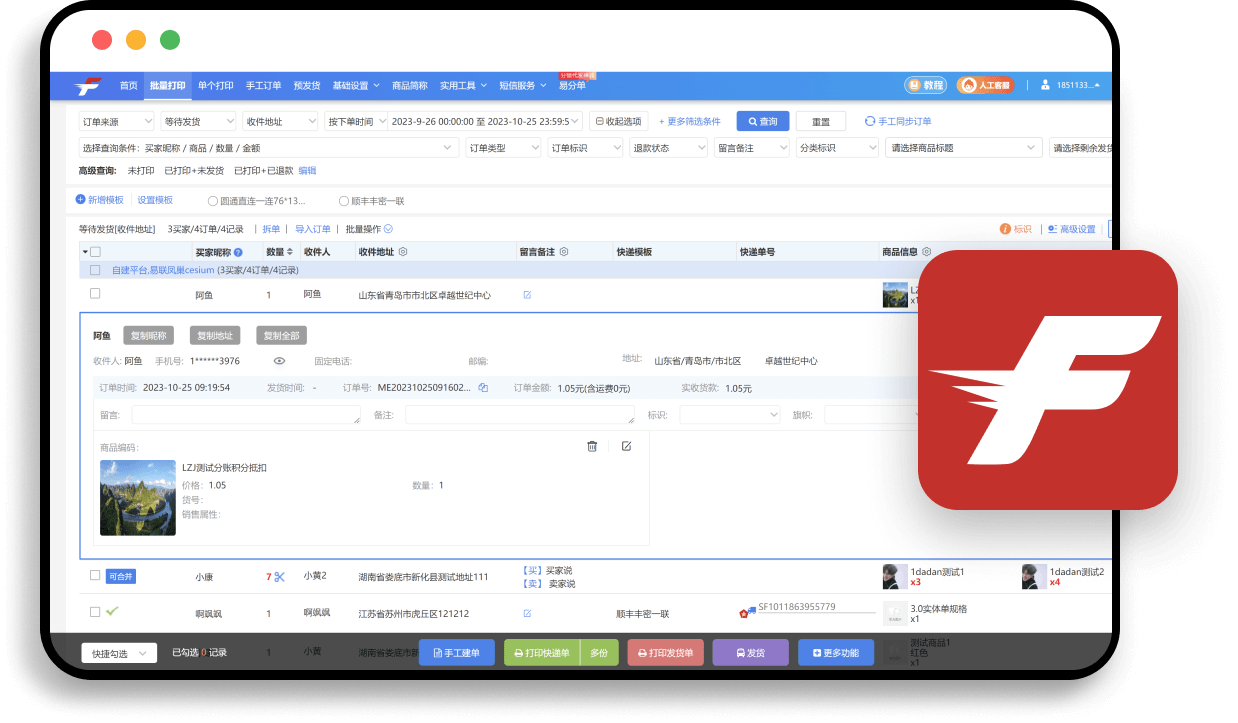Open 人工客服 customer service
1238x723 pixels.
tap(984, 85)
